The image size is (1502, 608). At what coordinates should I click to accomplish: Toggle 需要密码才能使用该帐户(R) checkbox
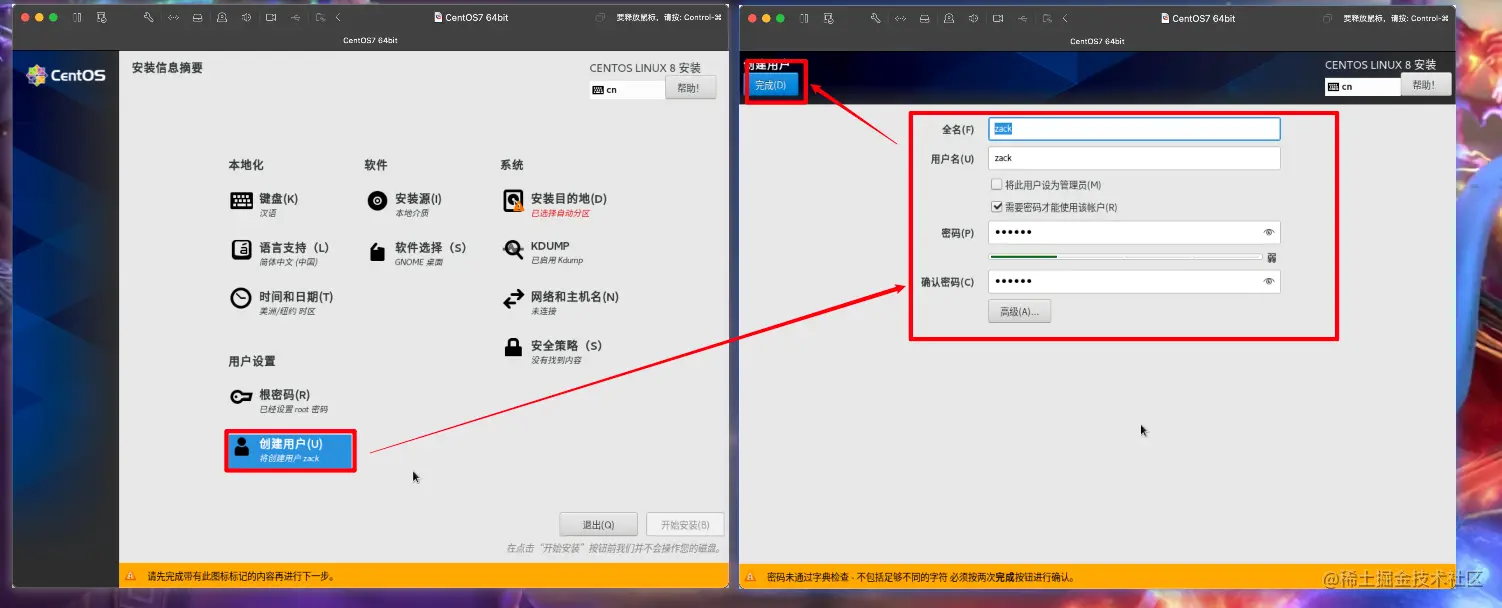(x=1054, y=207)
